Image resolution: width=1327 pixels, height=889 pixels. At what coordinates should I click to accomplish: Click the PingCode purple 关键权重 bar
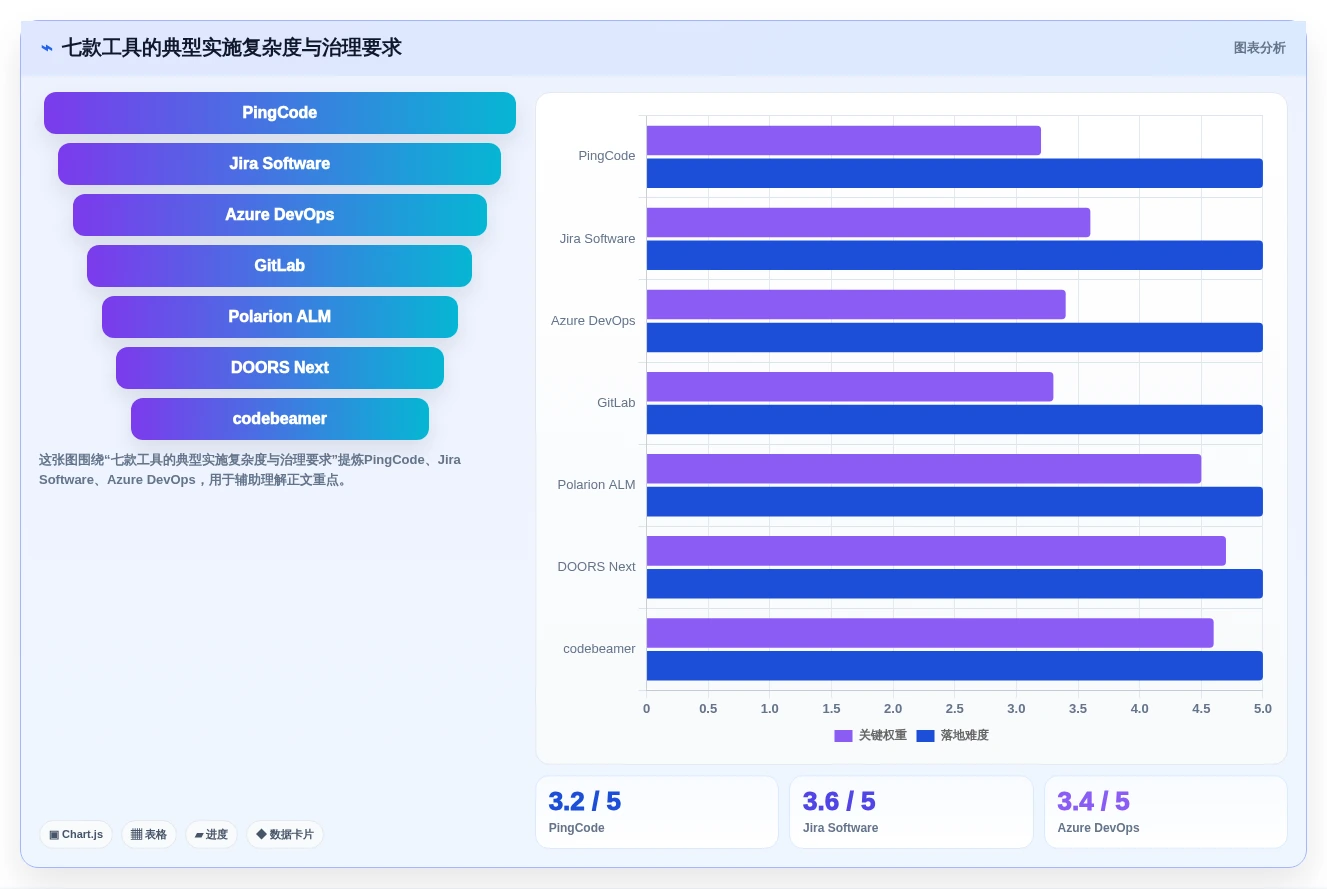tap(844, 141)
